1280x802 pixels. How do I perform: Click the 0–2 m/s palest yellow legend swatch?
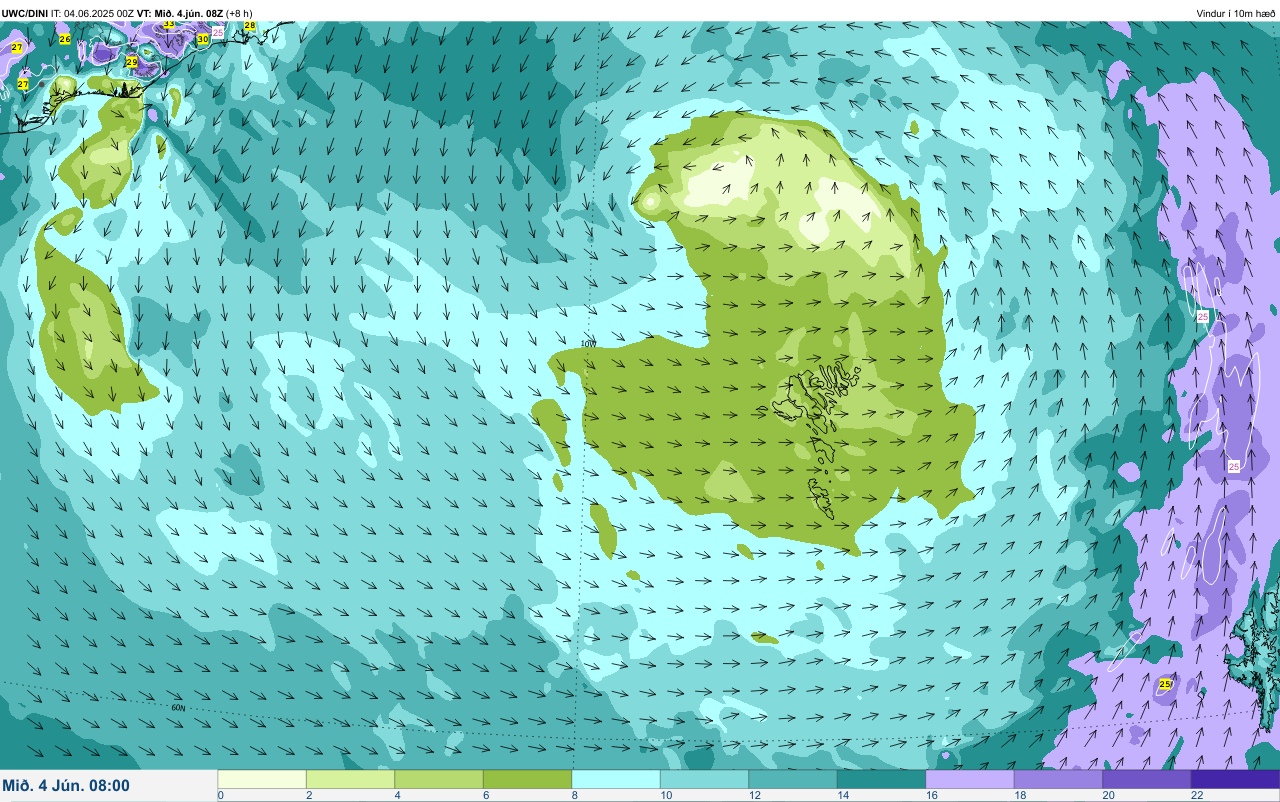pyautogui.click(x=262, y=779)
